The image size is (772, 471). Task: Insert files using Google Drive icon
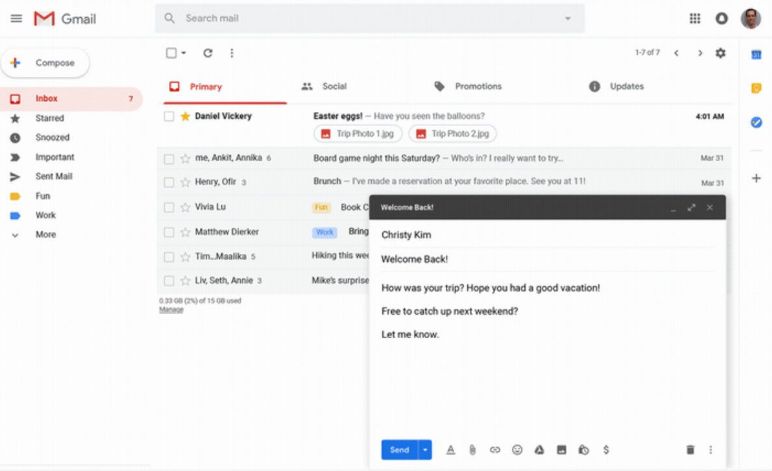click(x=539, y=450)
